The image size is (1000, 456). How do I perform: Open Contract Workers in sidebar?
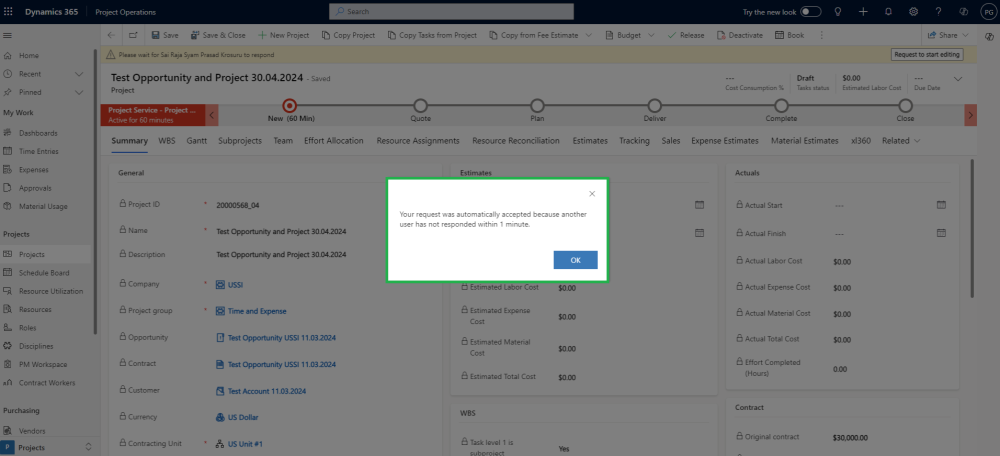tap(45, 383)
